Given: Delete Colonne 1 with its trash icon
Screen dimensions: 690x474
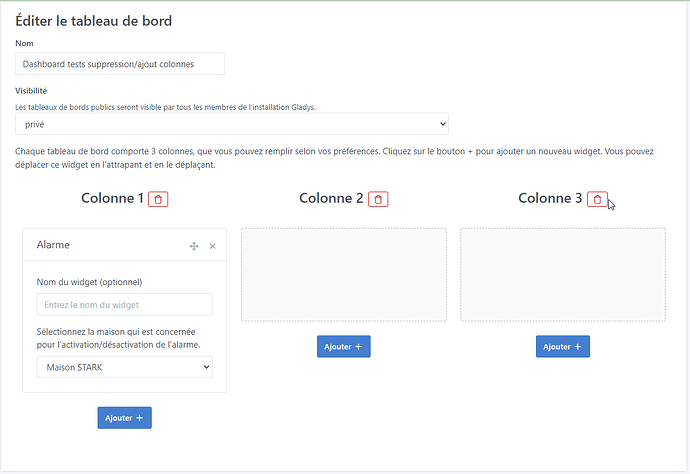Looking at the screenshot, I should click(x=158, y=199).
